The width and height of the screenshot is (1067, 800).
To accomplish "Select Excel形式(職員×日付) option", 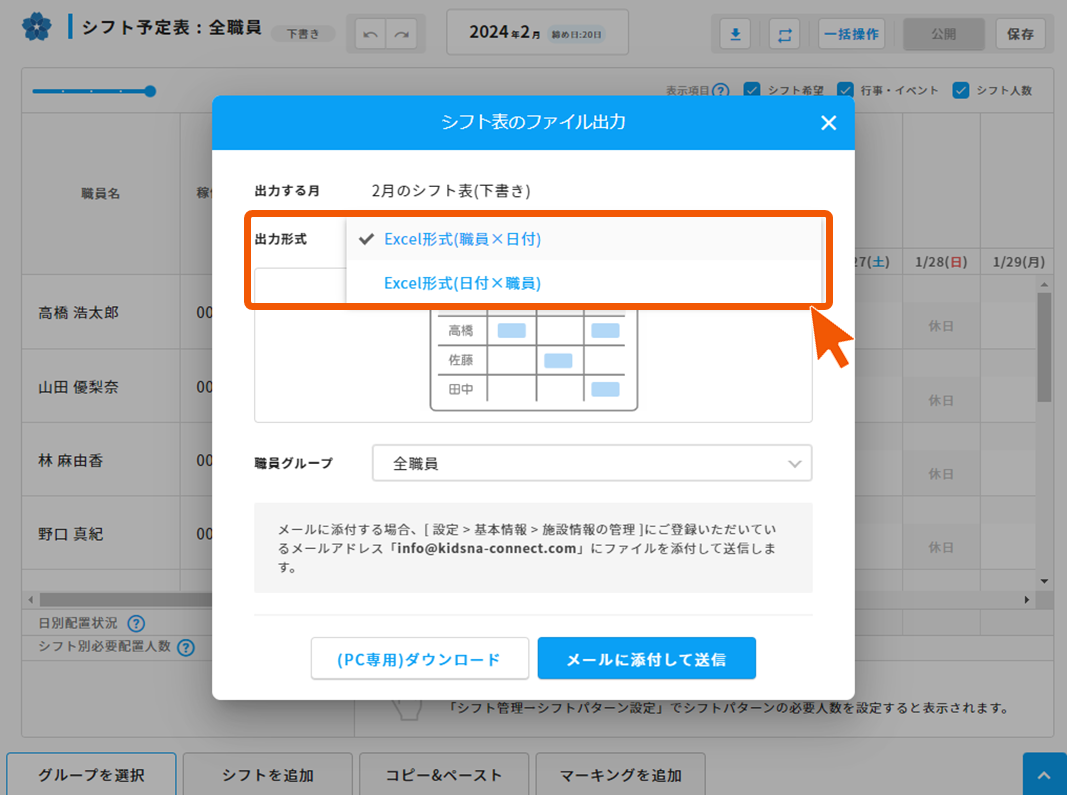I will (x=462, y=239).
